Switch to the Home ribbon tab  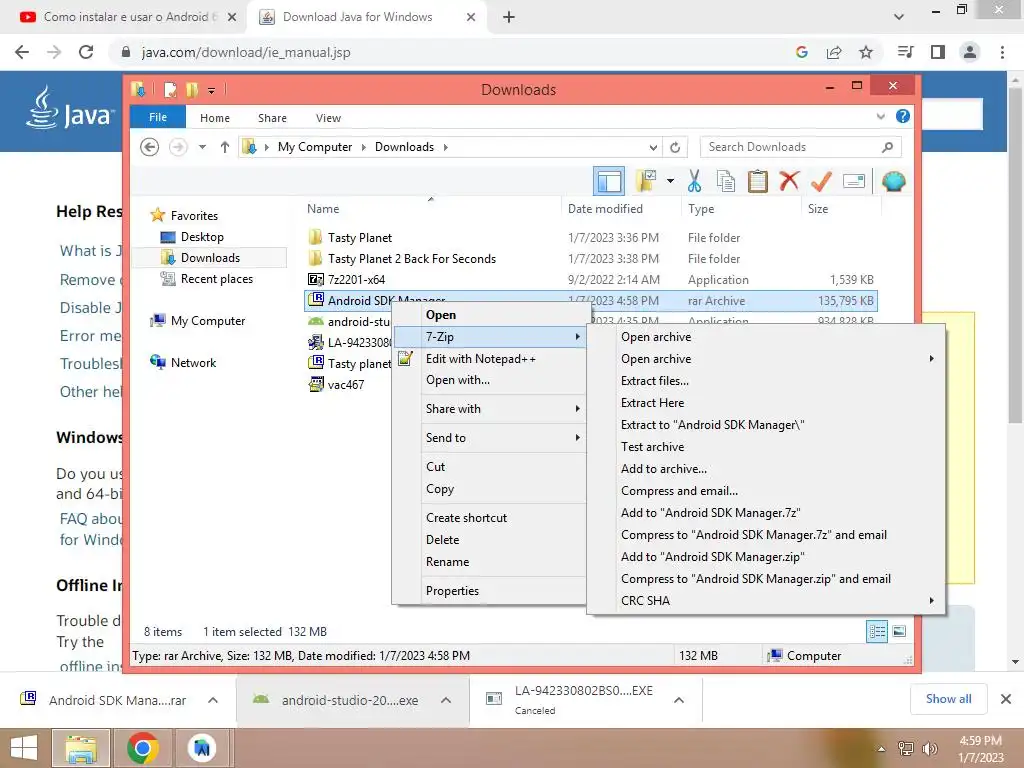point(215,118)
